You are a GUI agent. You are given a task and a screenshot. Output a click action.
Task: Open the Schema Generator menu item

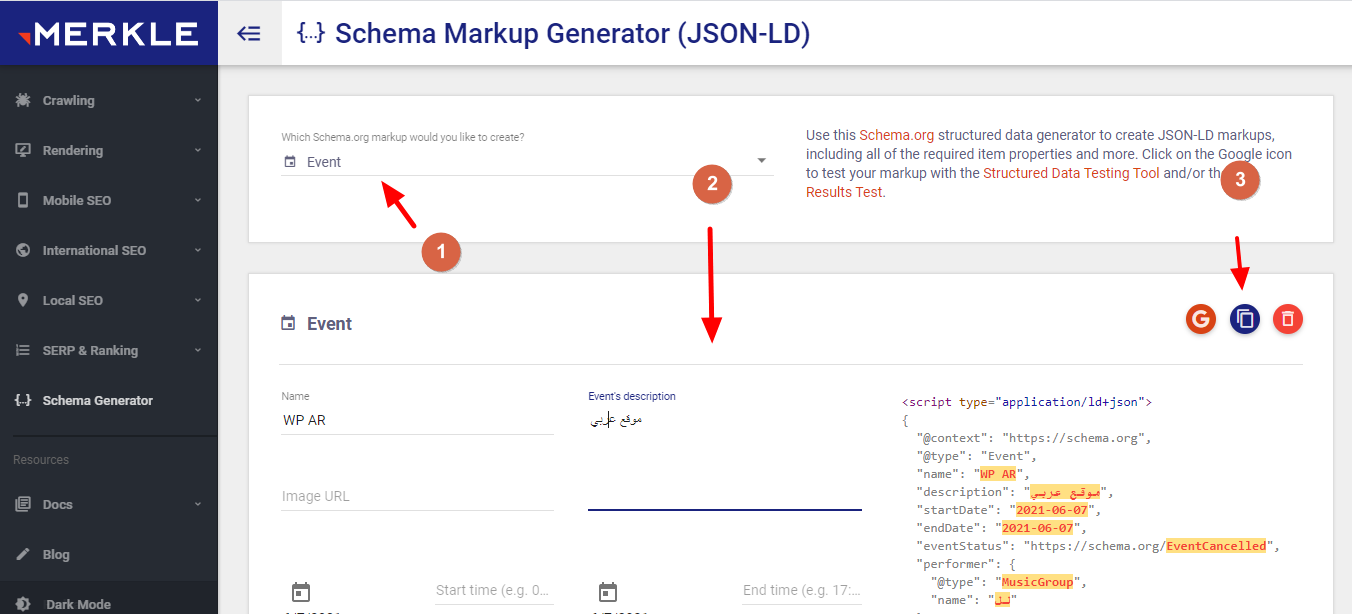(x=97, y=400)
